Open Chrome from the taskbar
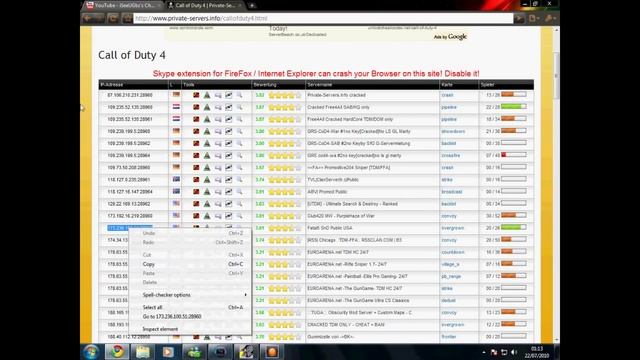Screen dimensions: 640x360 click(x=117, y=351)
